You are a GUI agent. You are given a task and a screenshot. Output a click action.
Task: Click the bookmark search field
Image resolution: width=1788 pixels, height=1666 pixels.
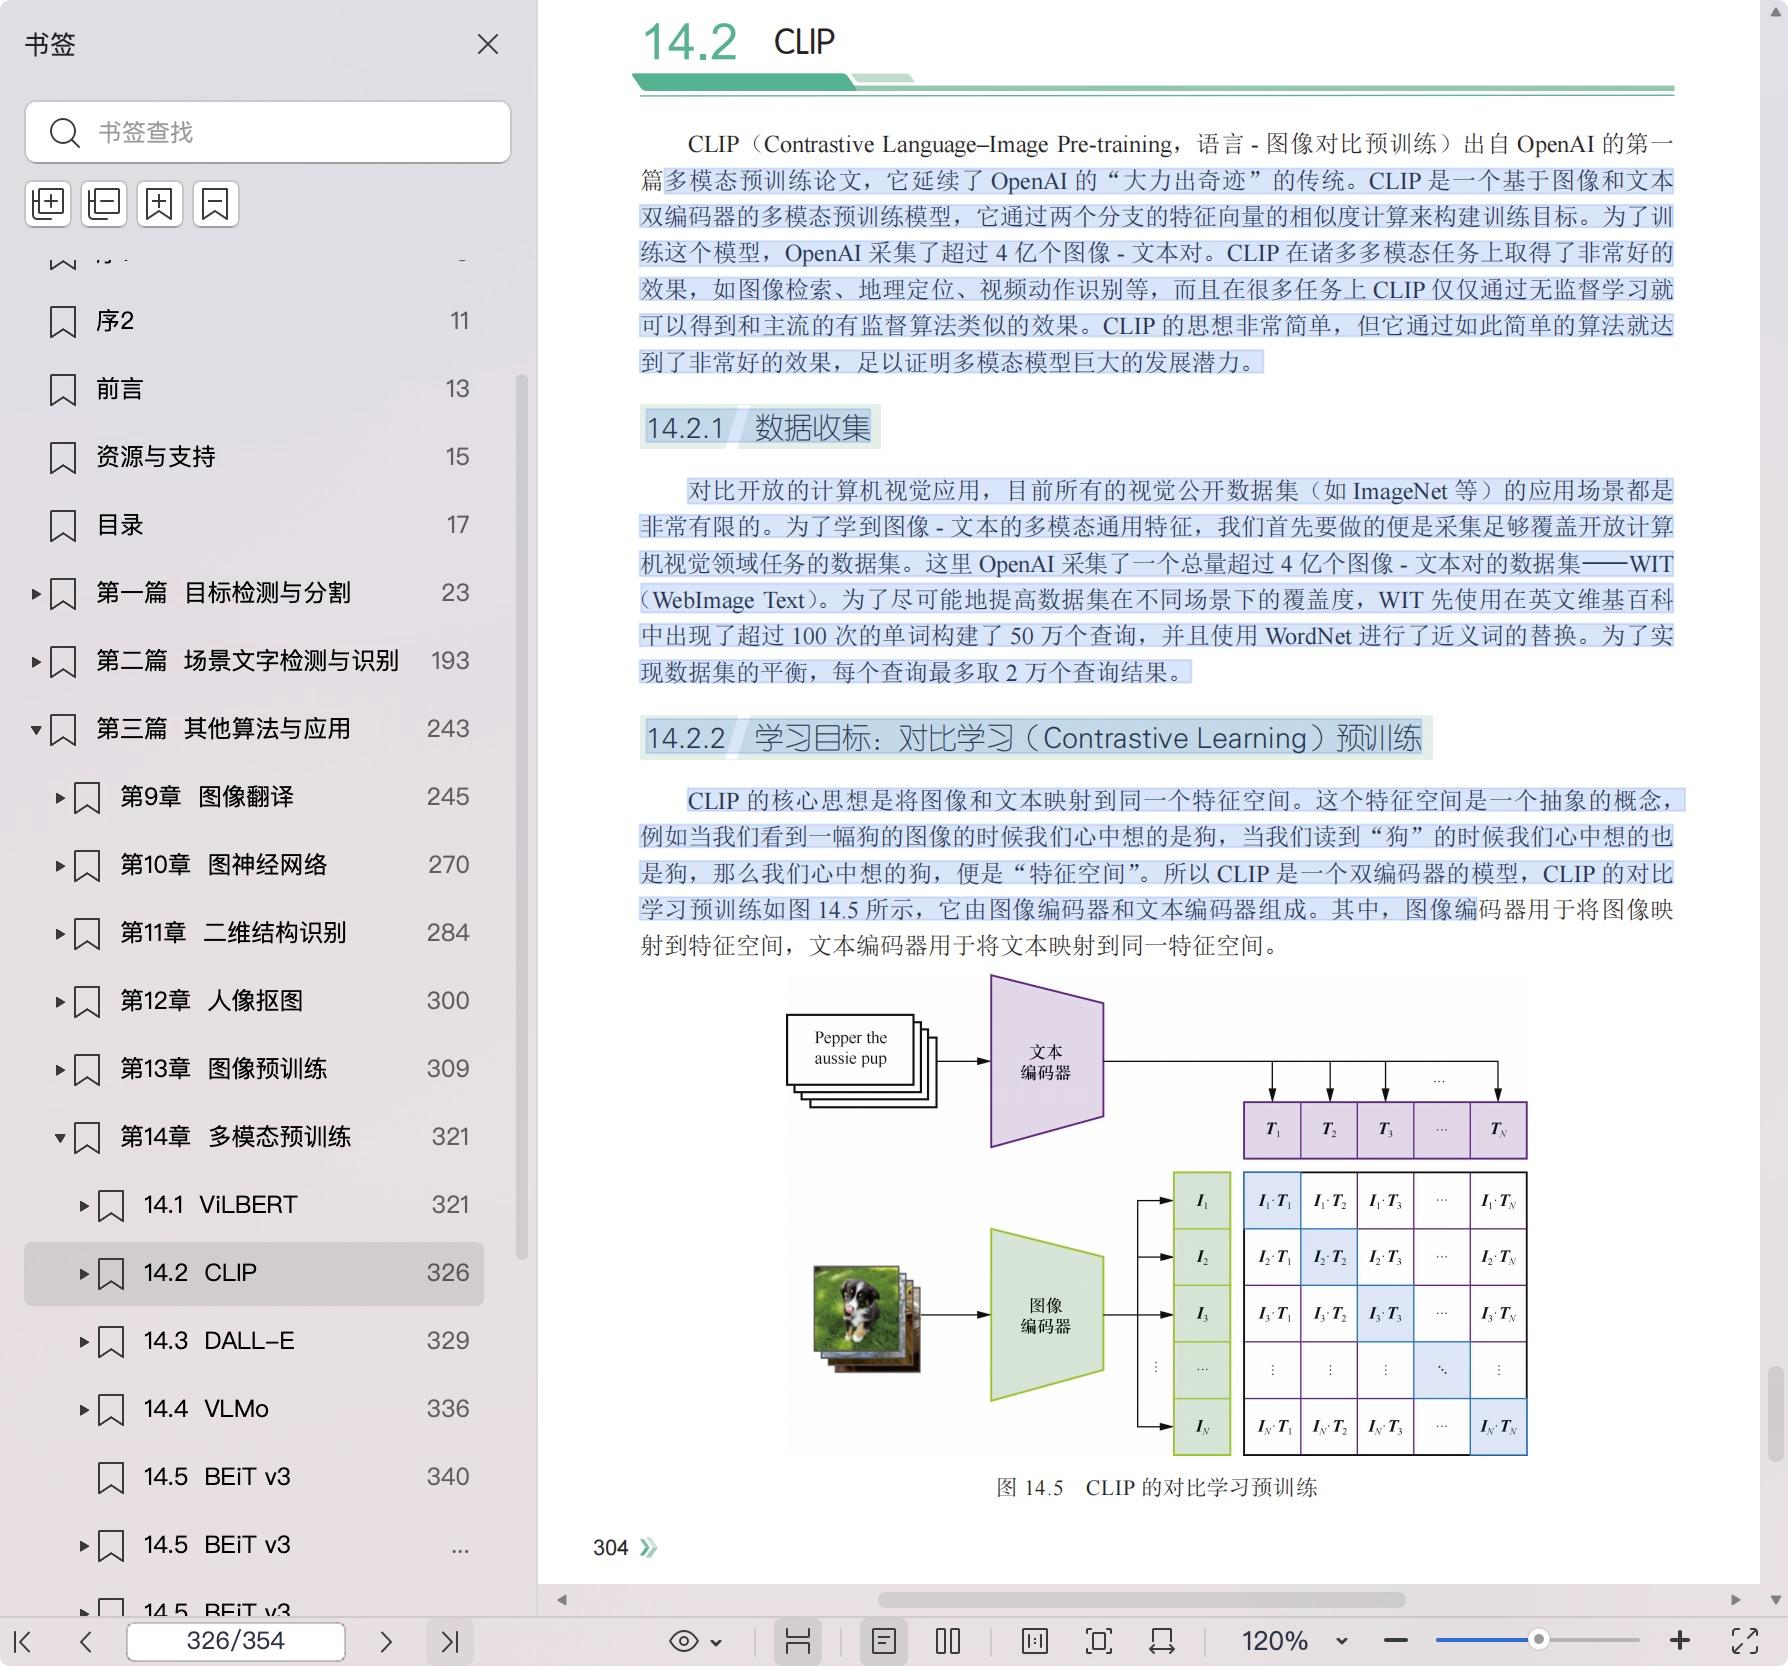pos(268,132)
